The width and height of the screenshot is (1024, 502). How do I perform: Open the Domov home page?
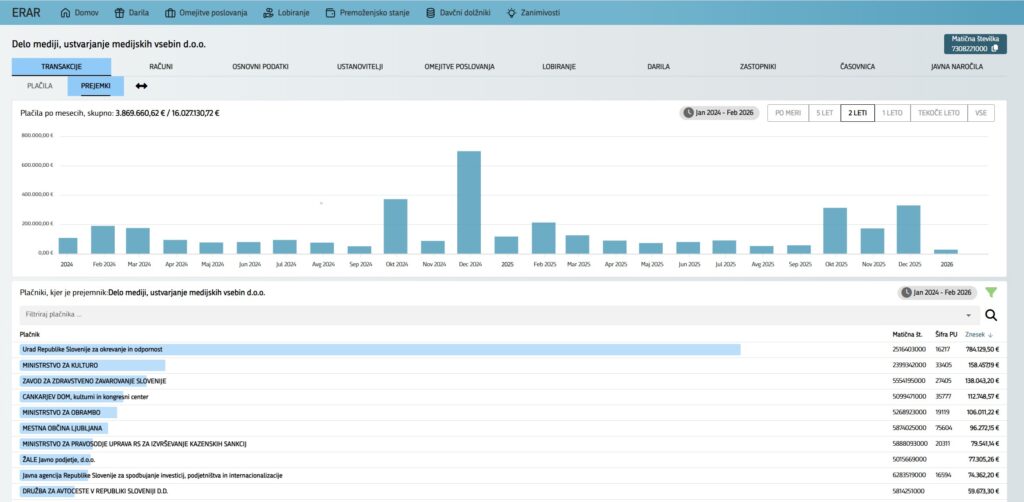tap(80, 13)
